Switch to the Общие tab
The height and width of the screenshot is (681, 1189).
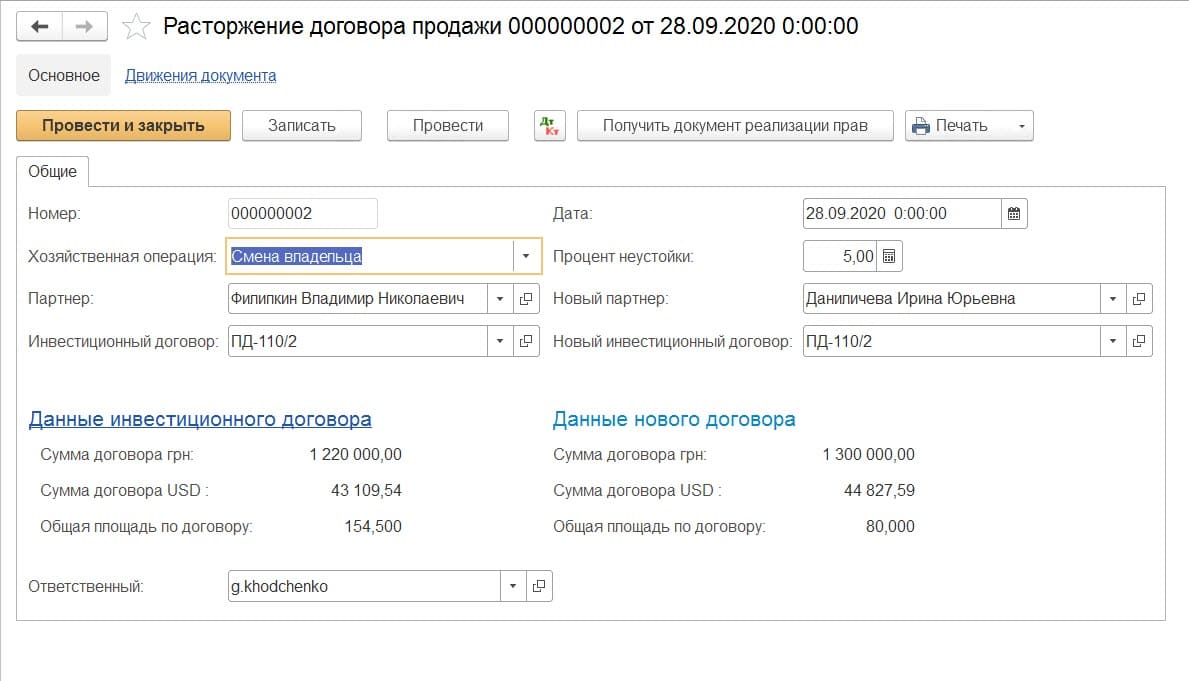coord(53,171)
